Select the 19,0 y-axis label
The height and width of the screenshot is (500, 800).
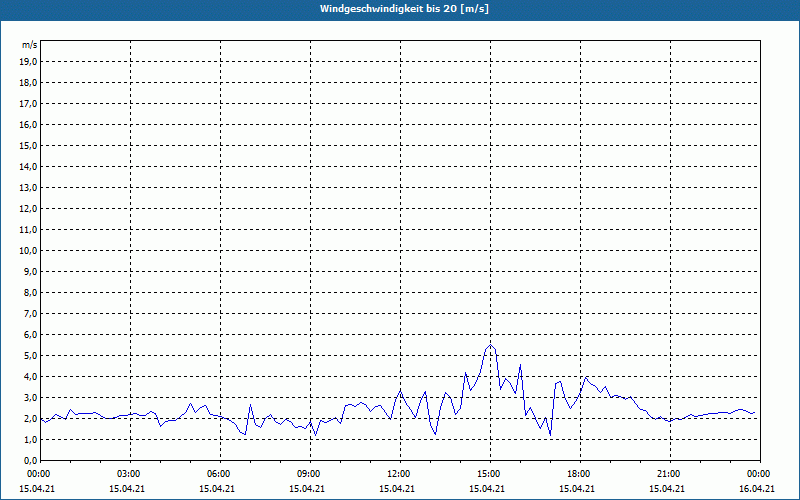[29, 62]
